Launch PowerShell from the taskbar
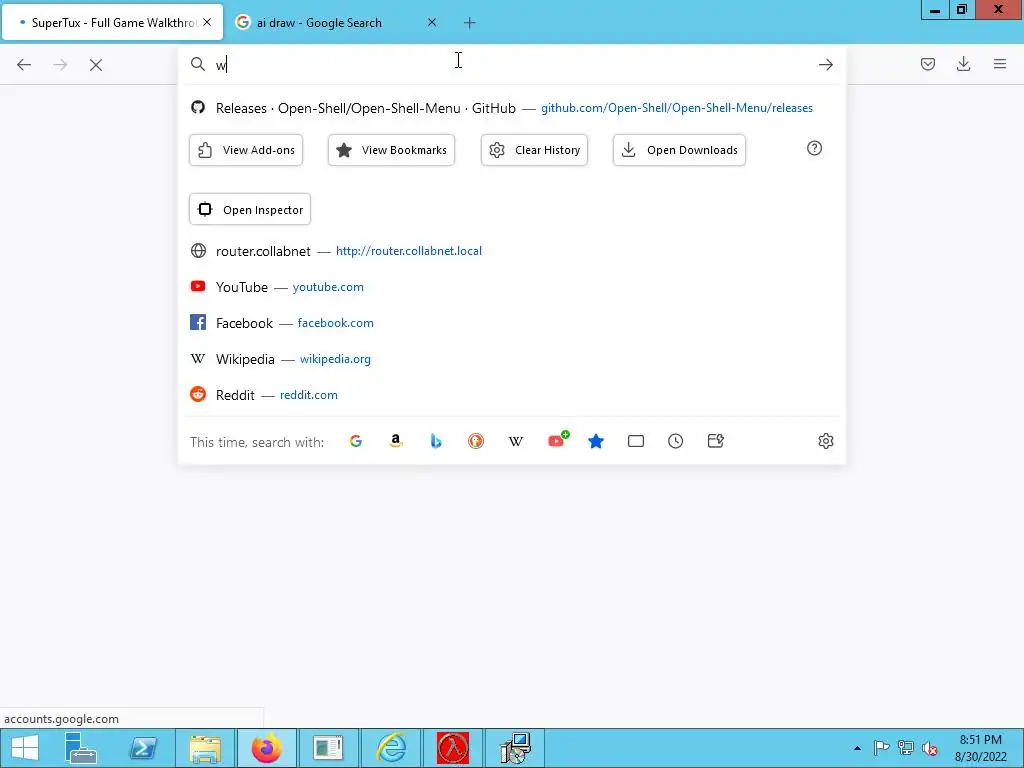The width and height of the screenshot is (1024, 768). [143, 748]
